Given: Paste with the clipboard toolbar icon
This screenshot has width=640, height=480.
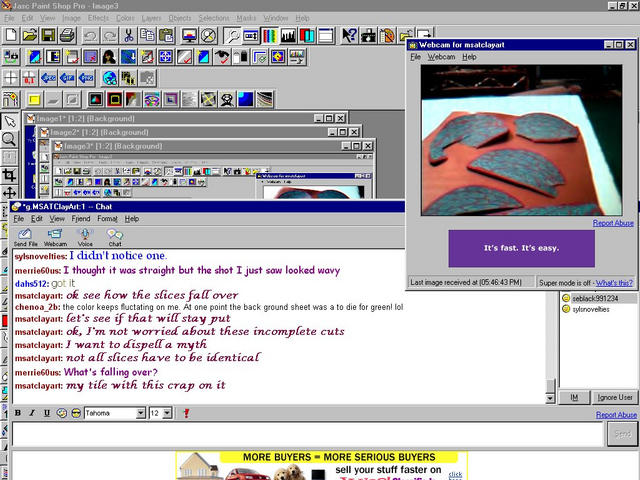Looking at the screenshot, I should (x=166, y=36).
